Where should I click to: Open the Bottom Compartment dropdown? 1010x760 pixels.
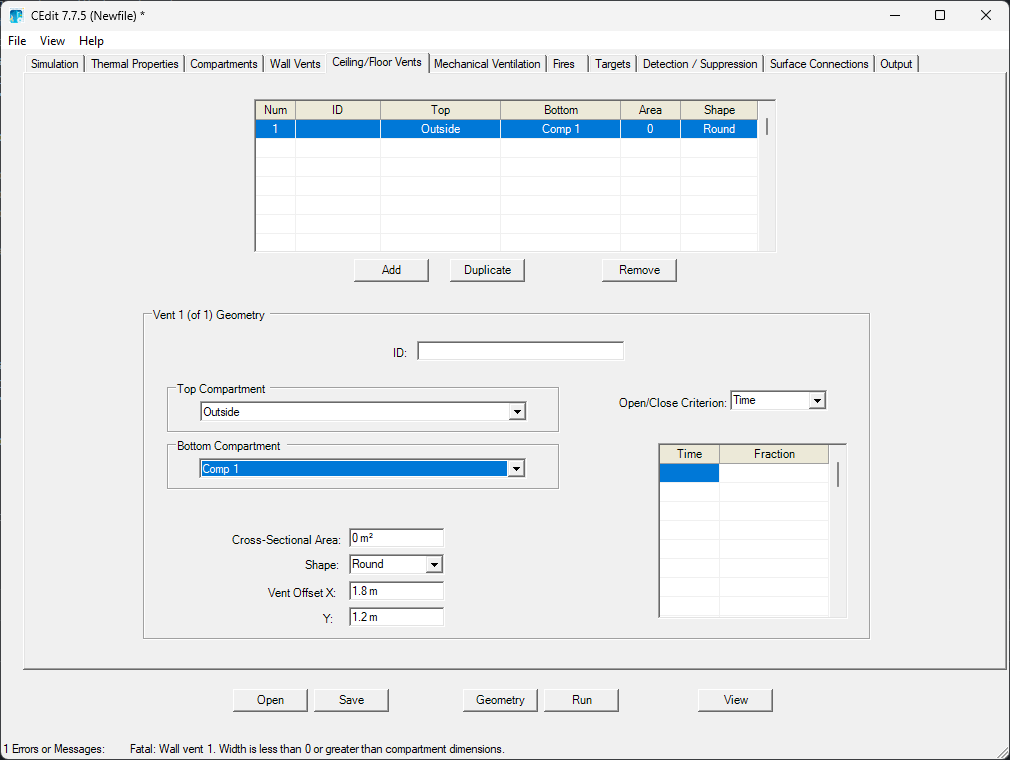[x=516, y=469]
